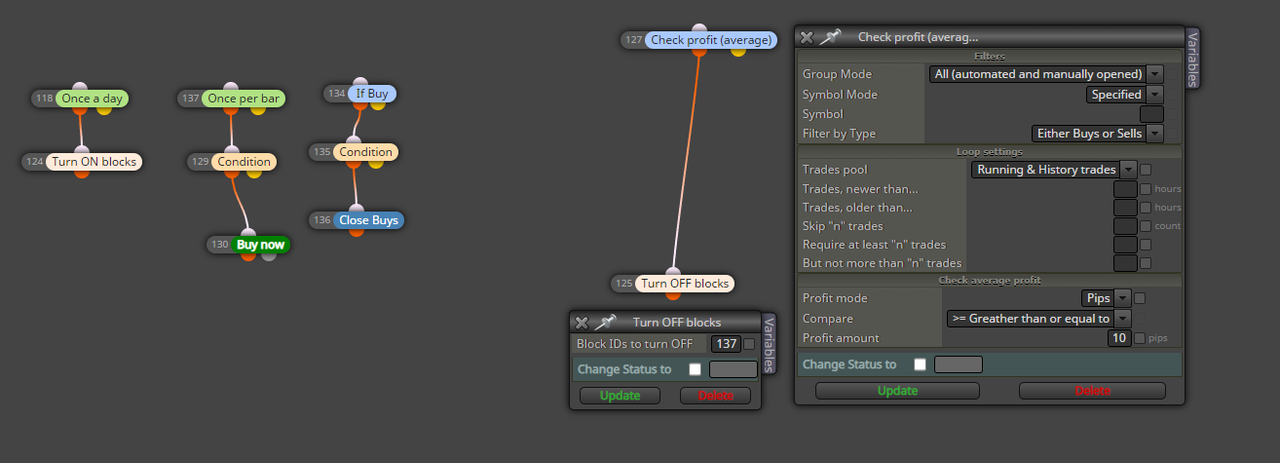Click the Symbol input field
Viewport: 1280px width, 463px height.
tap(1151, 114)
